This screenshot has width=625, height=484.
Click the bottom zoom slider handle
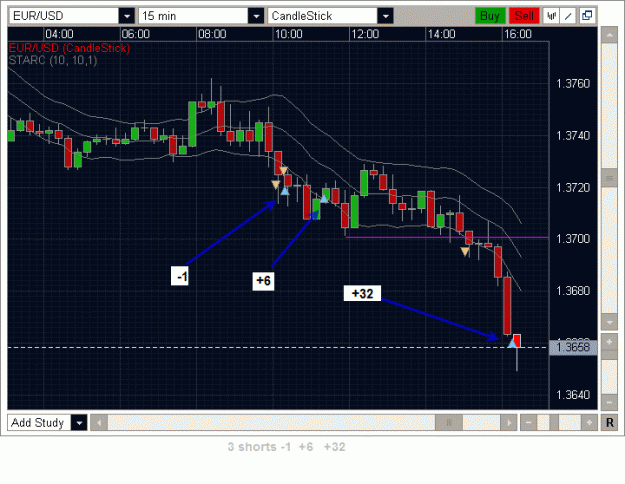point(554,423)
